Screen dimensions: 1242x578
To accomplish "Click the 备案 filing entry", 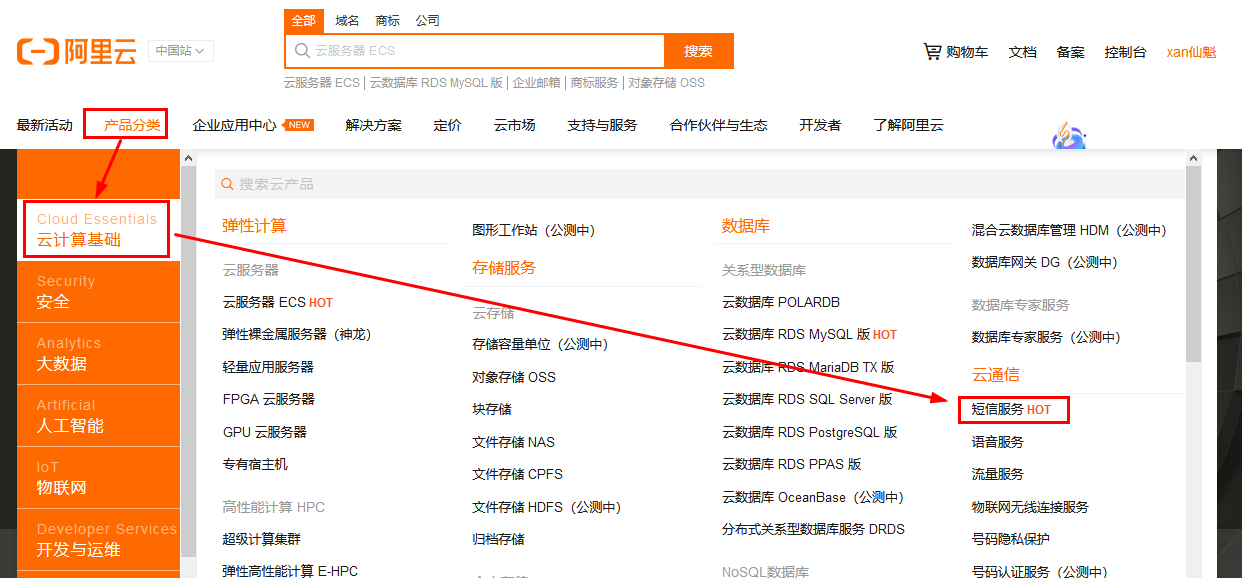I will [x=1070, y=51].
